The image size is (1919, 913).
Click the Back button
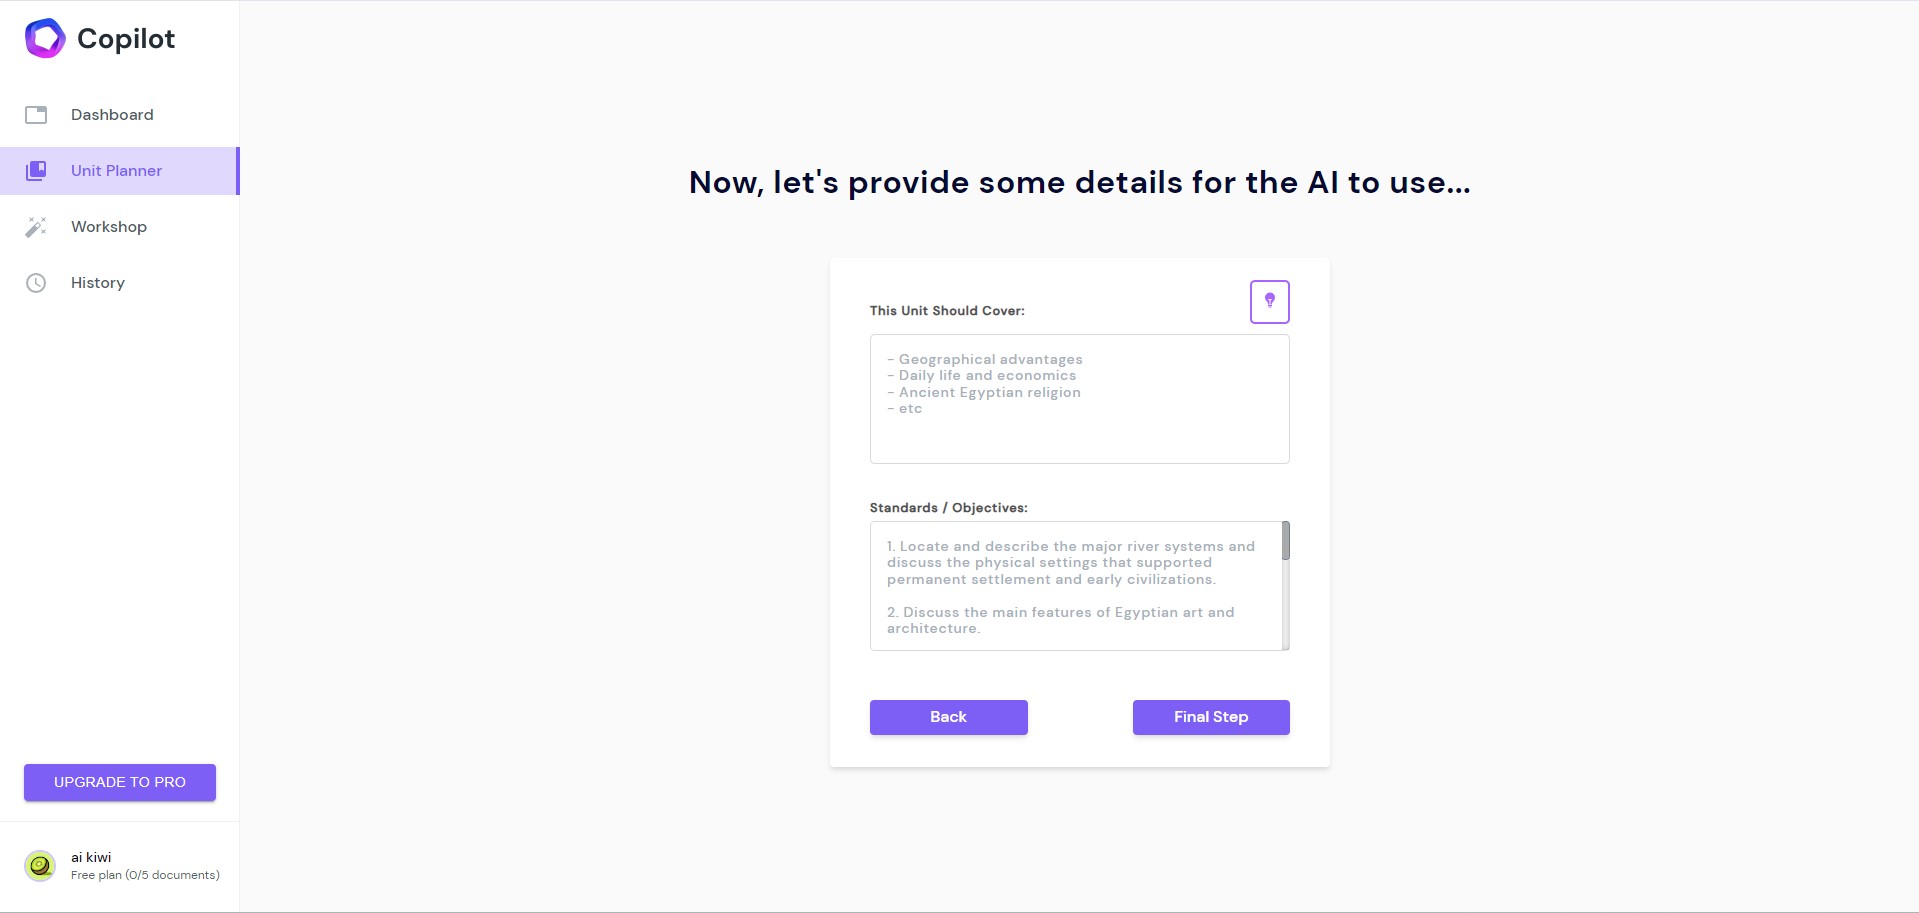click(949, 717)
